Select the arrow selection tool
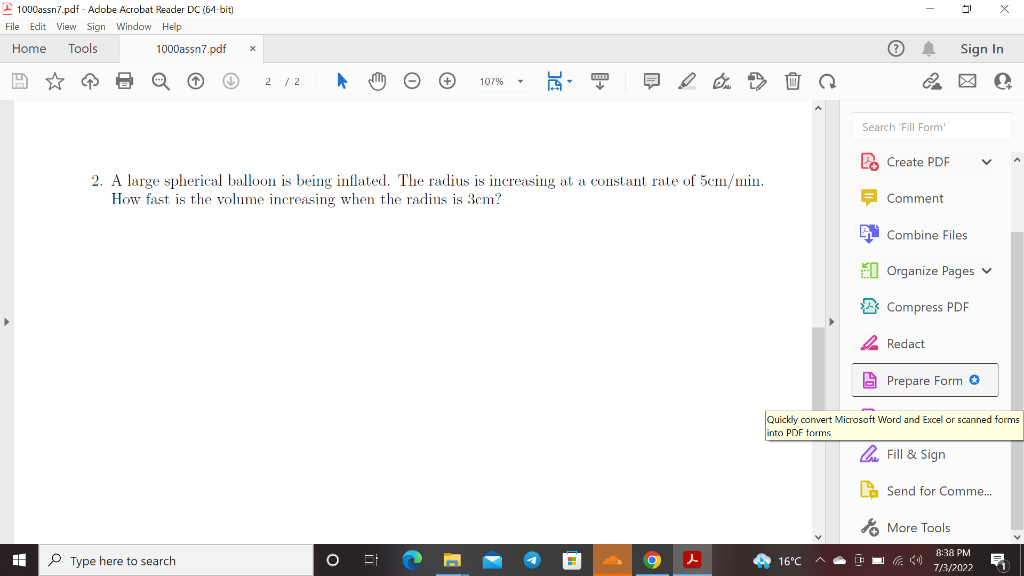The width and height of the screenshot is (1024, 576). pyautogui.click(x=341, y=81)
